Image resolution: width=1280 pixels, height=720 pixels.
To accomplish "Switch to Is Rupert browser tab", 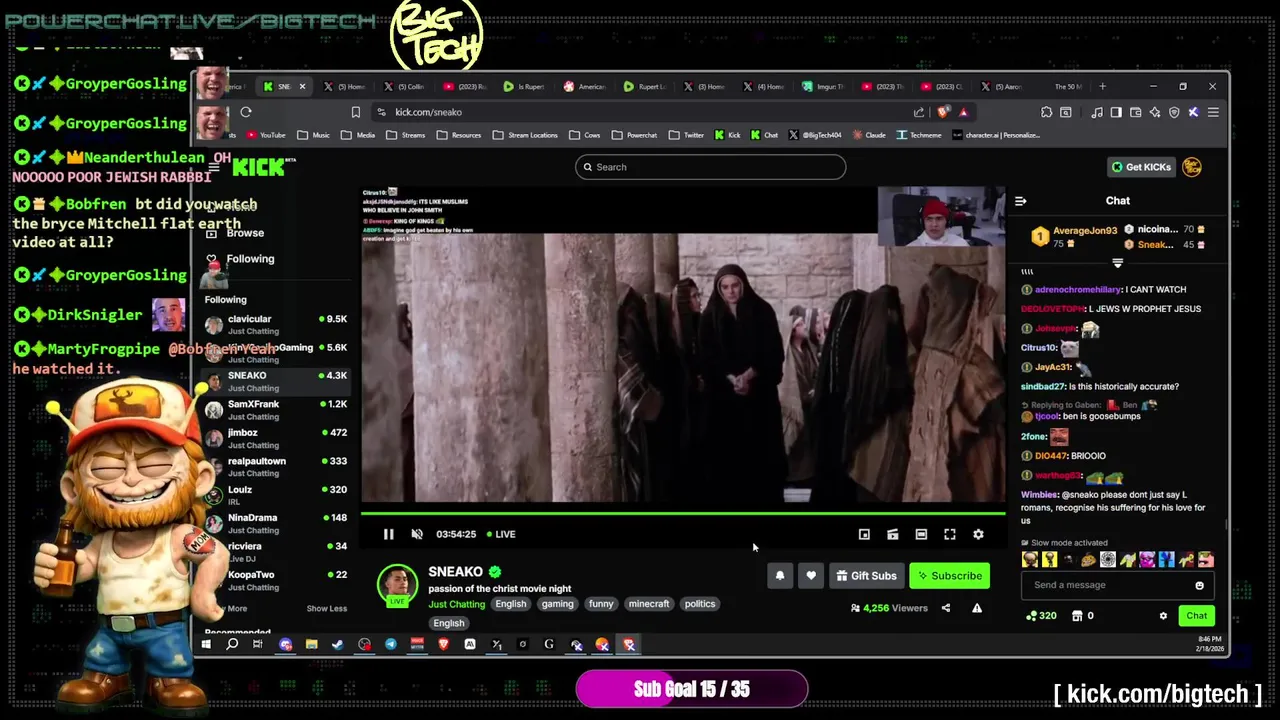I will [525, 87].
